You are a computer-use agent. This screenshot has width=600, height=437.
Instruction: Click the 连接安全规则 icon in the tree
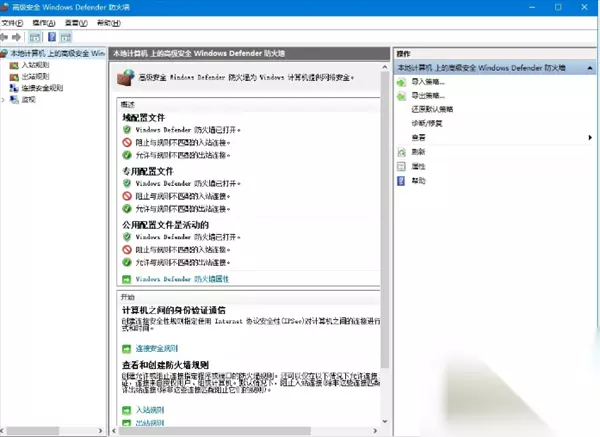tap(14, 88)
